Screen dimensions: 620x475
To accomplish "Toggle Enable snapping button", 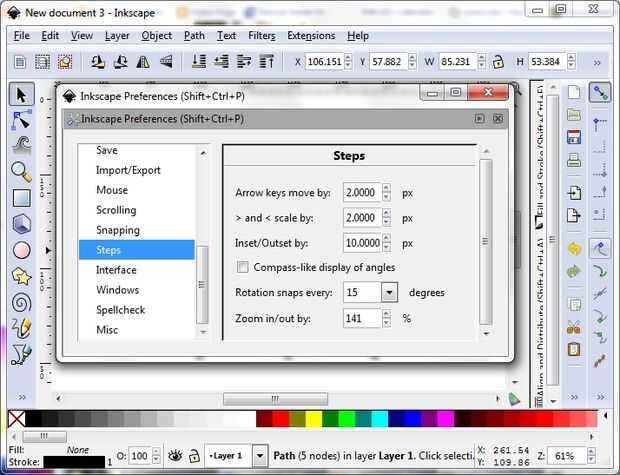I will click(600, 93).
